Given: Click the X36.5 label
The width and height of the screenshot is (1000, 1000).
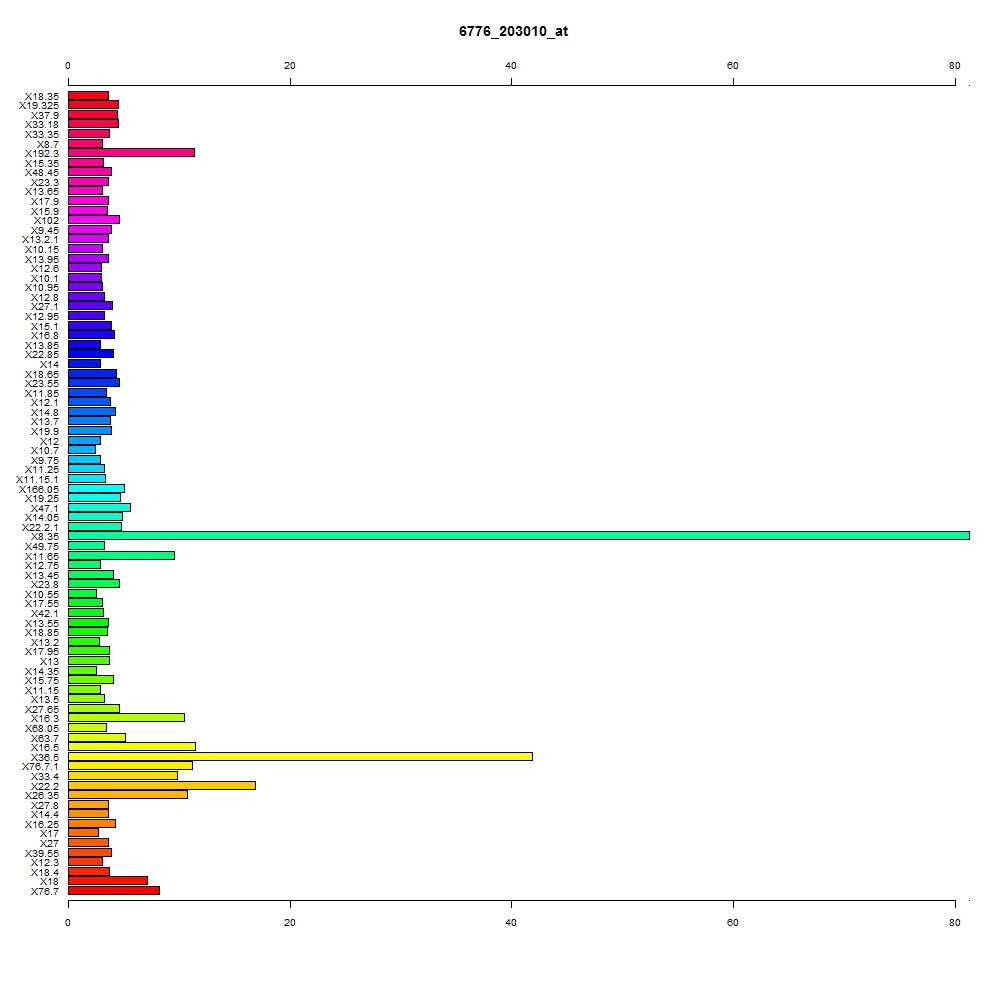Looking at the screenshot, I should coord(45,758).
